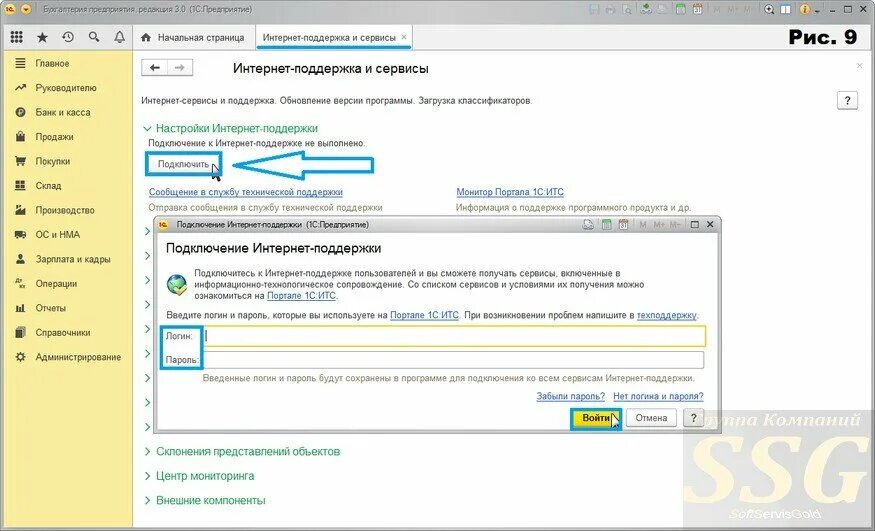The image size is (875, 531).
Task: Open the sections grid menu icon
Action: (16, 37)
